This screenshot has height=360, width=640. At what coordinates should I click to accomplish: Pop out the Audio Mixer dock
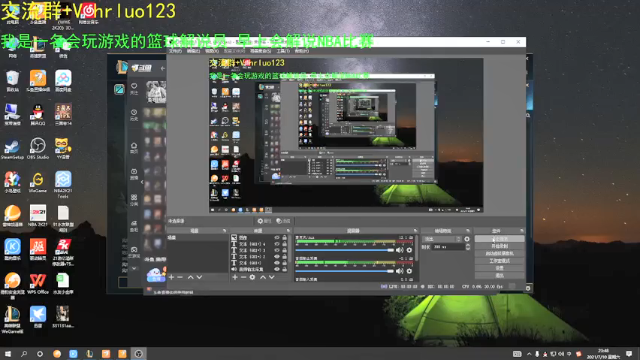click(415, 231)
